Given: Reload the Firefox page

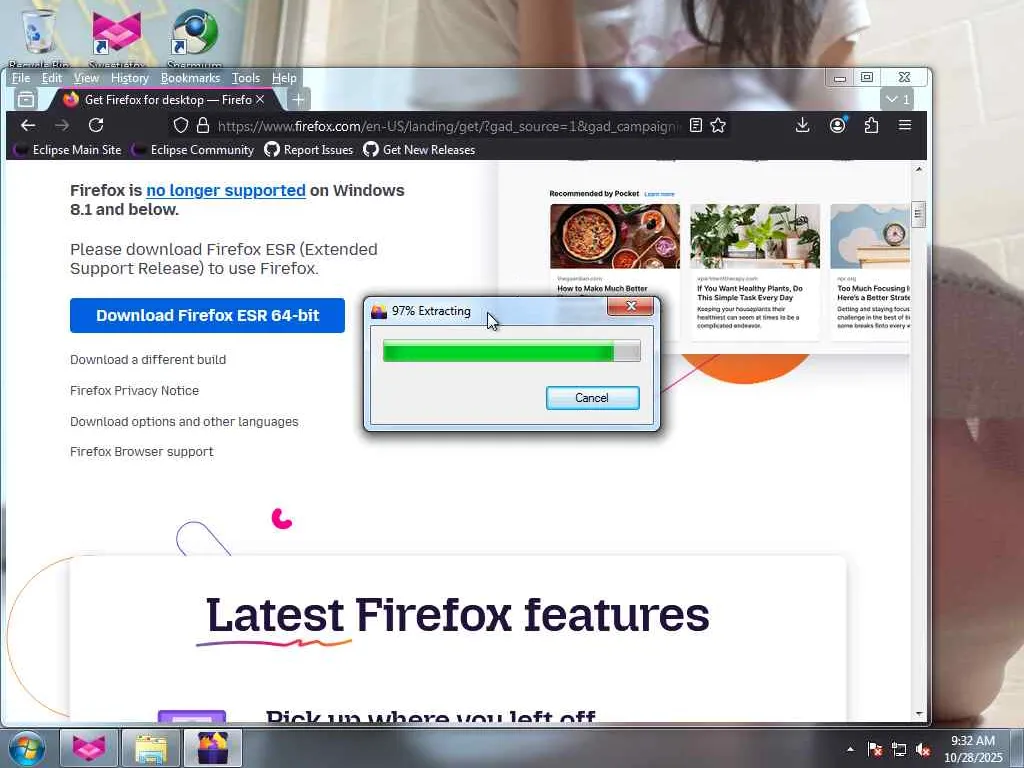Looking at the screenshot, I should tap(96, 125).
